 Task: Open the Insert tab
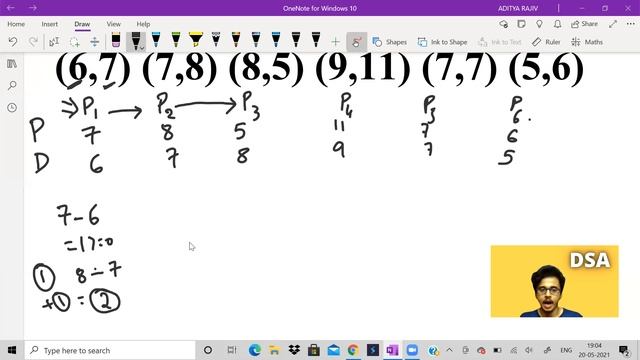(x=50, y=24)
